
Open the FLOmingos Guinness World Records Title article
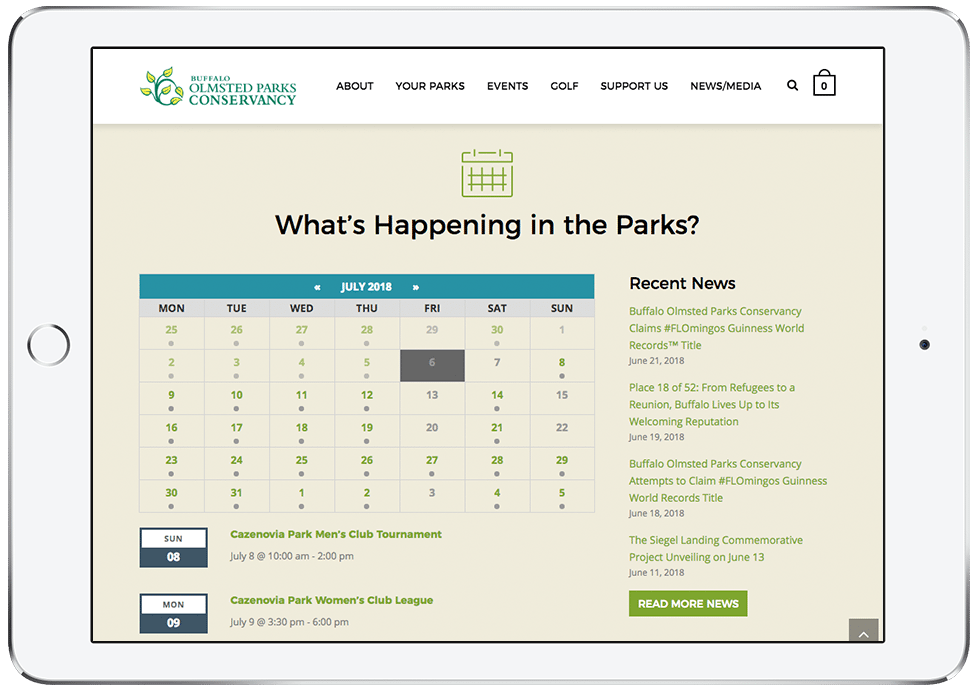(716, 328)
